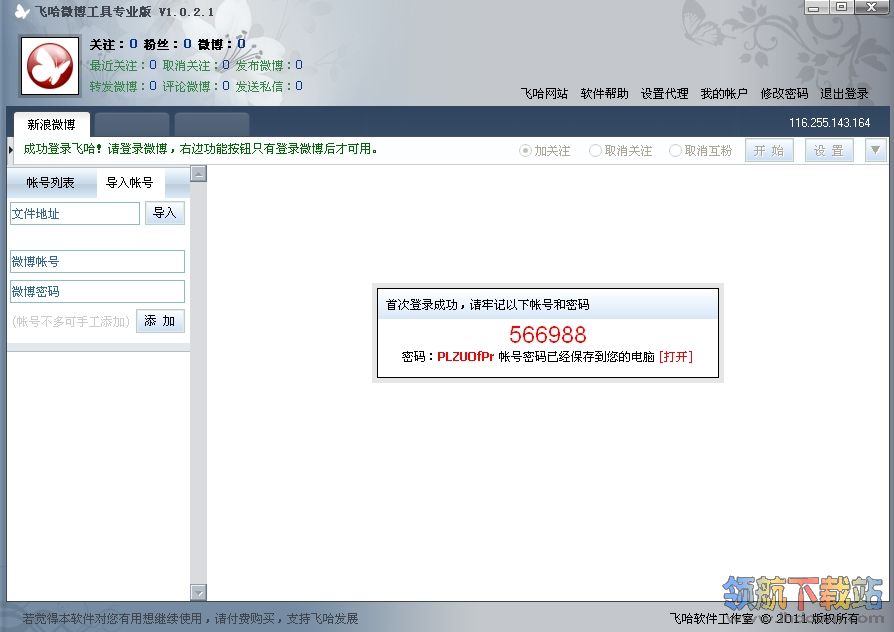
Task: Click 退出登录 to log out
Action: coord(844,94)
